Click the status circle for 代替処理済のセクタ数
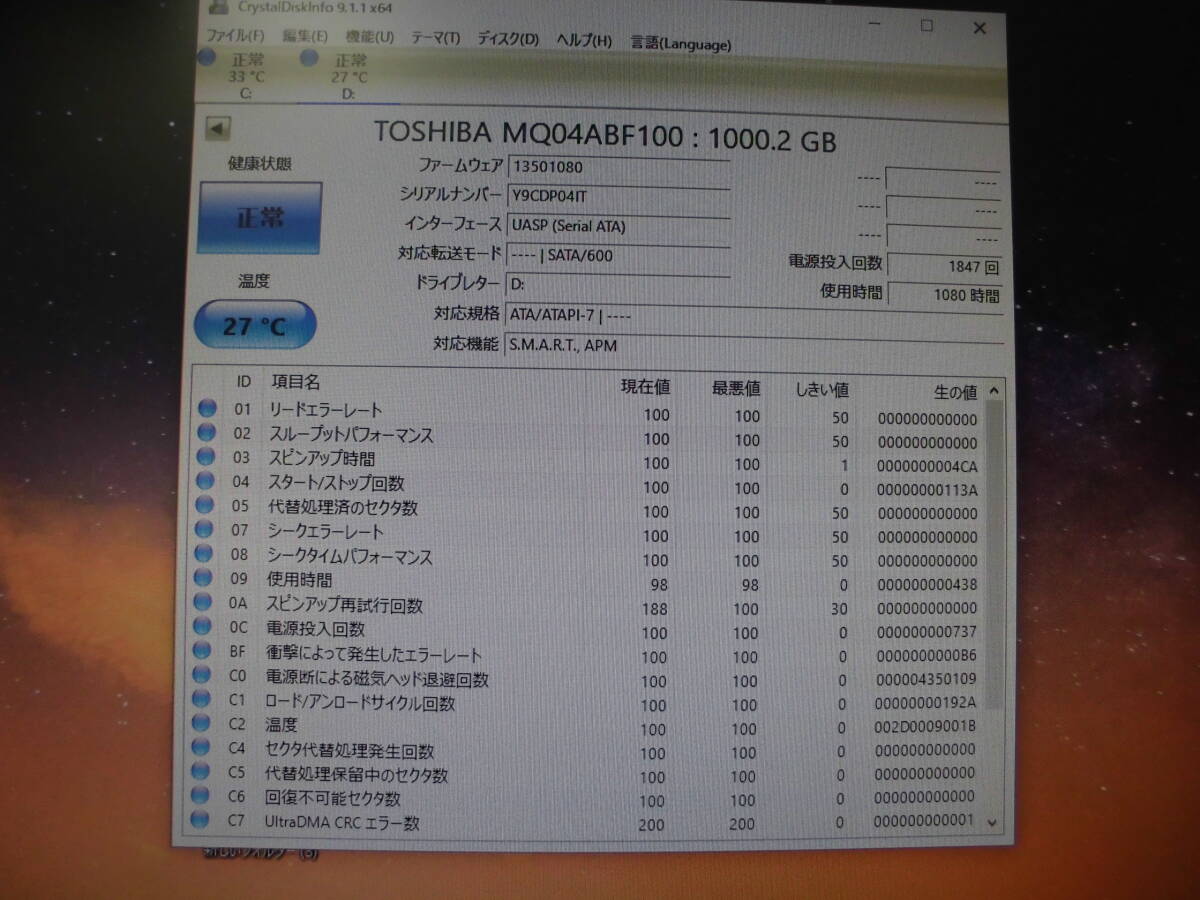1200x900 pixels. pos(206,504)
